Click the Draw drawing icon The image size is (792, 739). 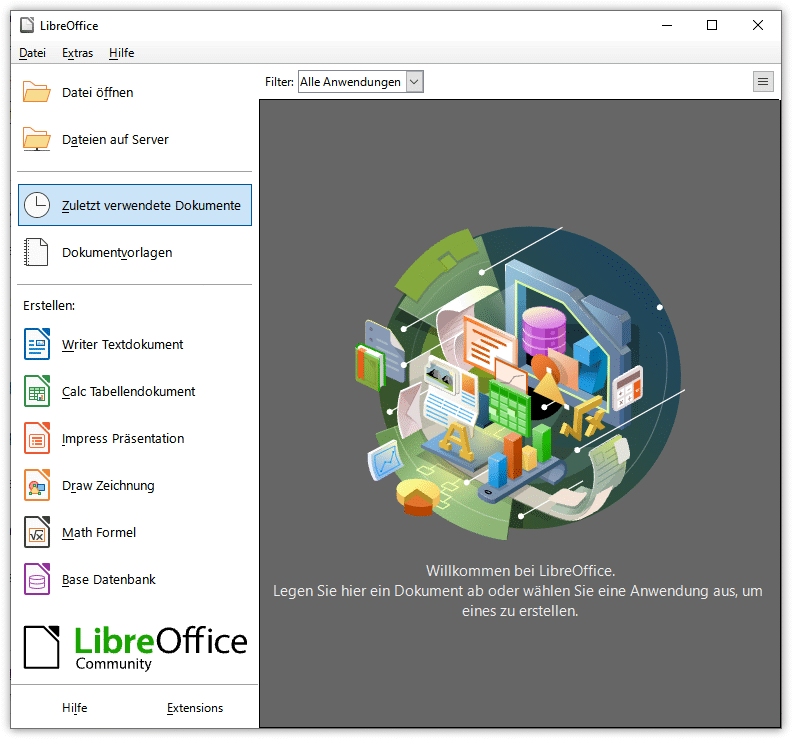(x=37, y=485)
